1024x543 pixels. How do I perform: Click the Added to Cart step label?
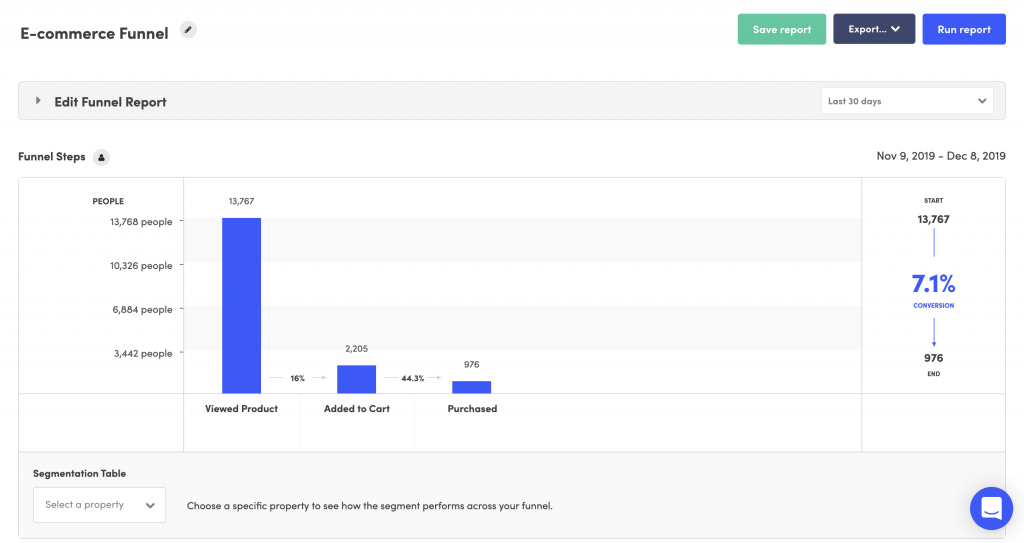pyautogui.click(x=357, y=409)
